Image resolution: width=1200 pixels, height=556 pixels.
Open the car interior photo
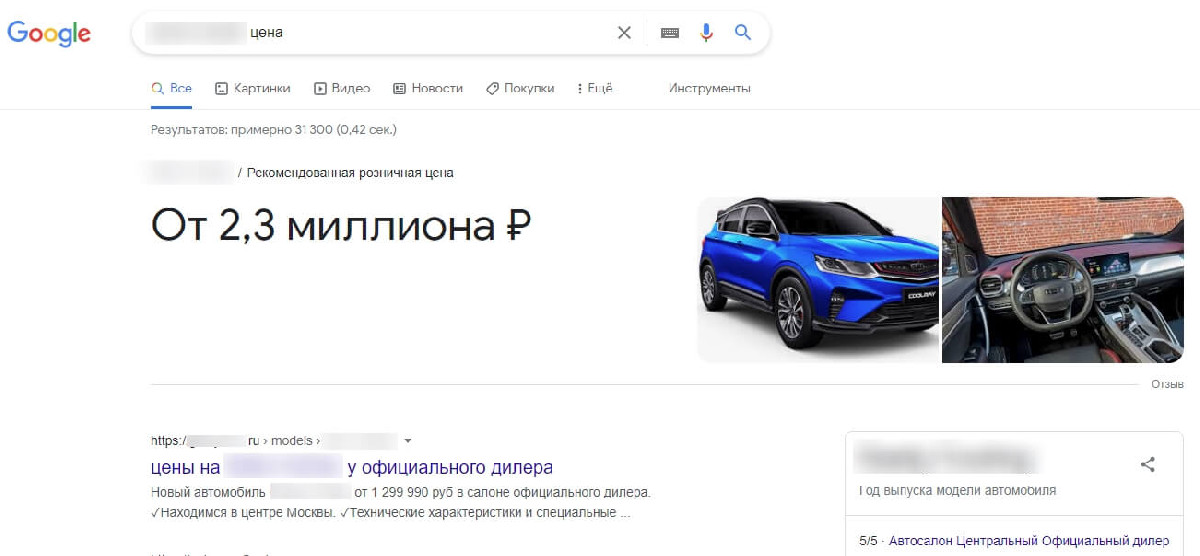[1063, 279]
